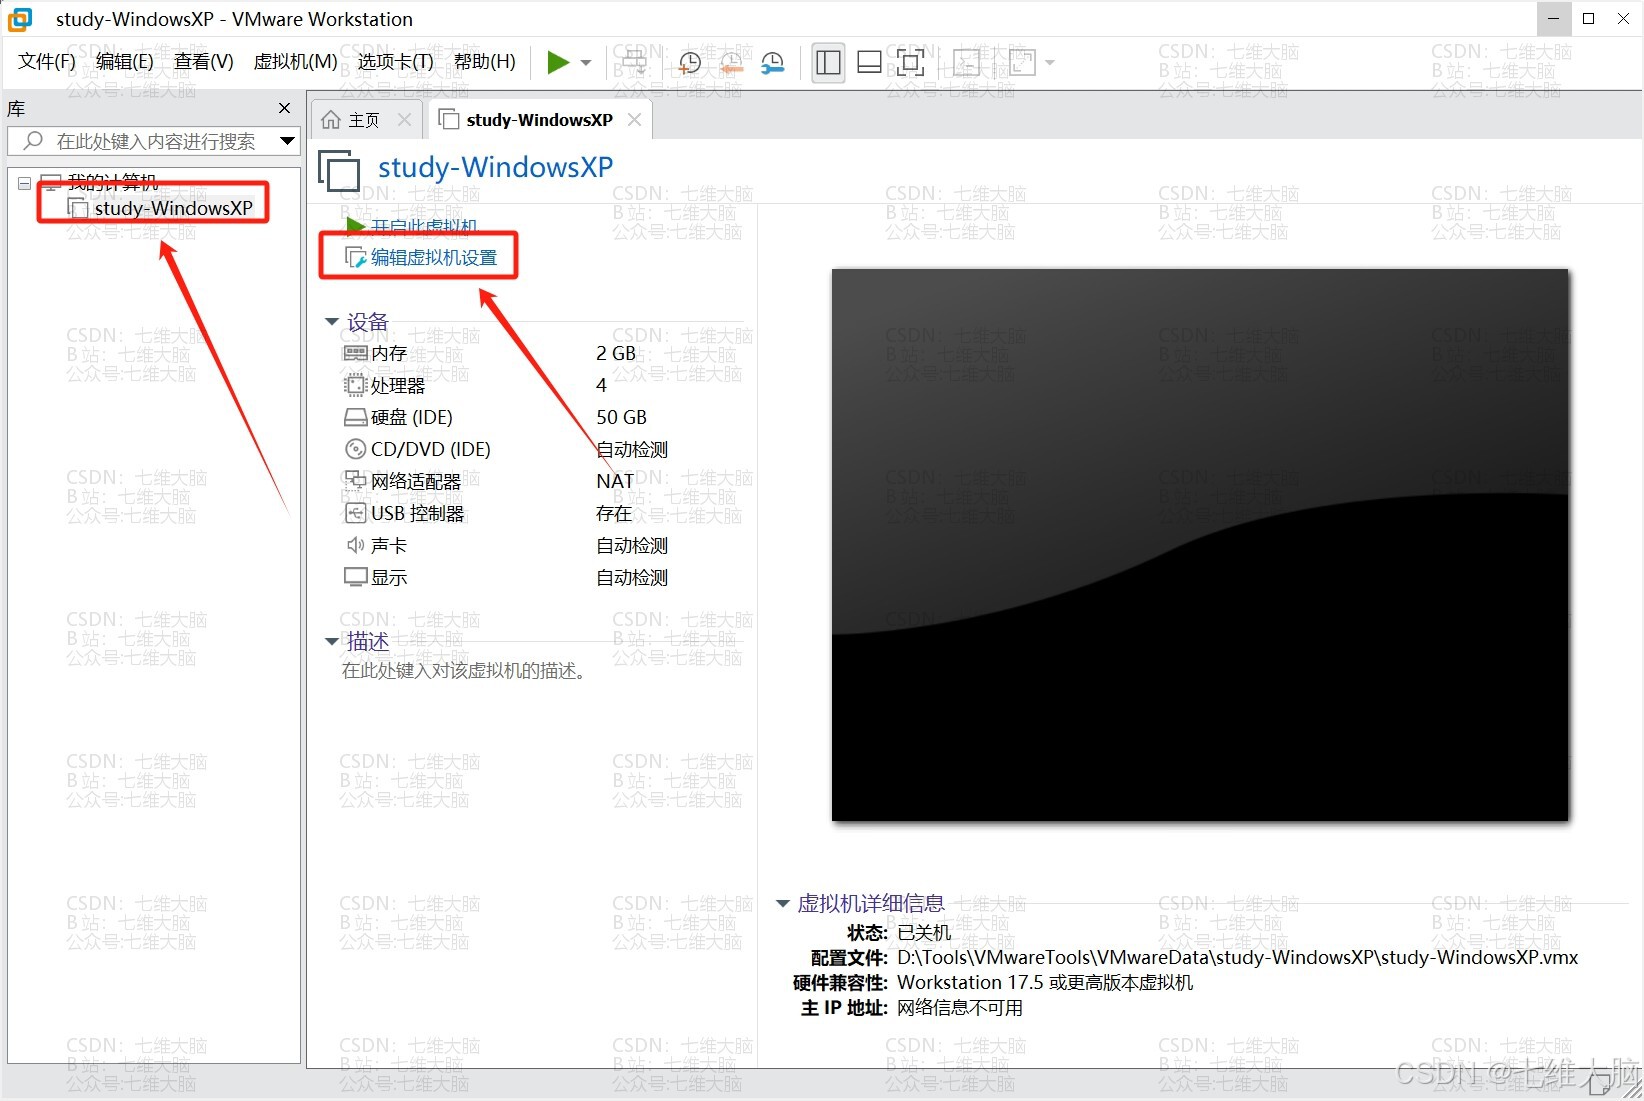Click the console view toolbar icon
Viewport: 1644px width, 1101px height.
point(966,63)
